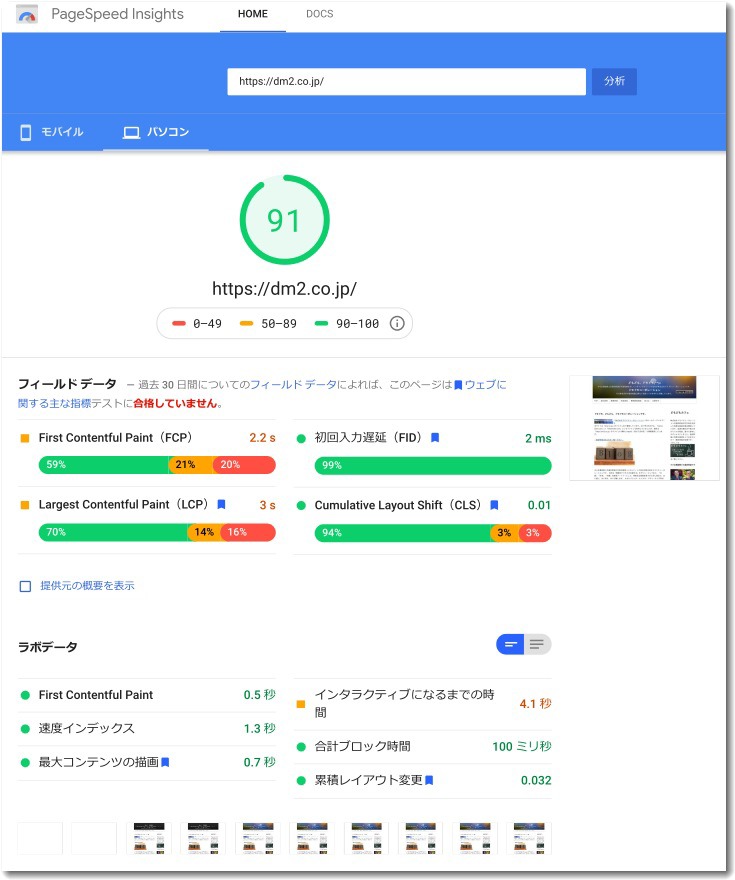Click bookmark icon next to Largest Contentful Paint

(x=221, y=505)
